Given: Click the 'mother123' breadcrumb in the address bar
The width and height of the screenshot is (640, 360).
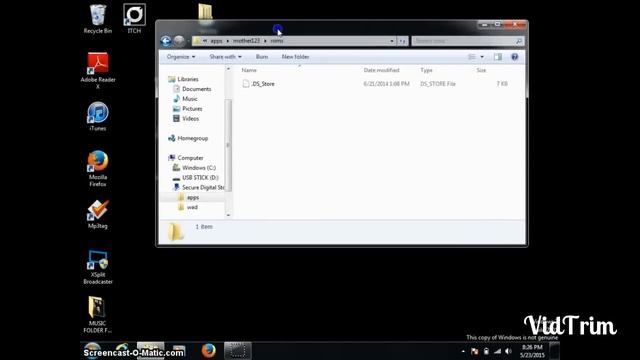Looking at the screenshot, I should pos(246,41).
